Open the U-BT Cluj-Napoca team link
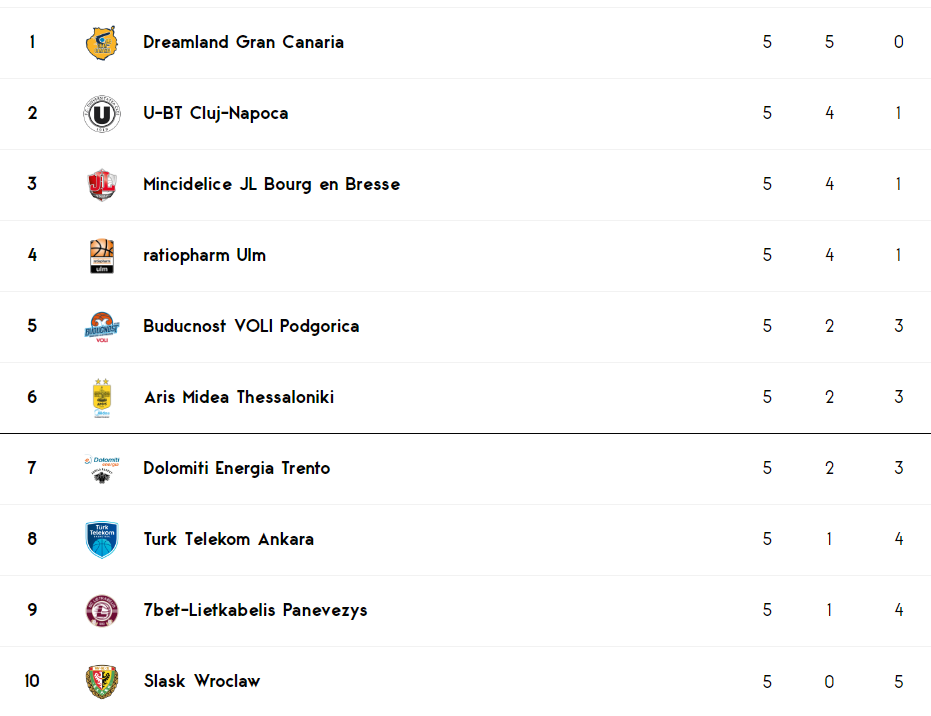 (216, 113)
